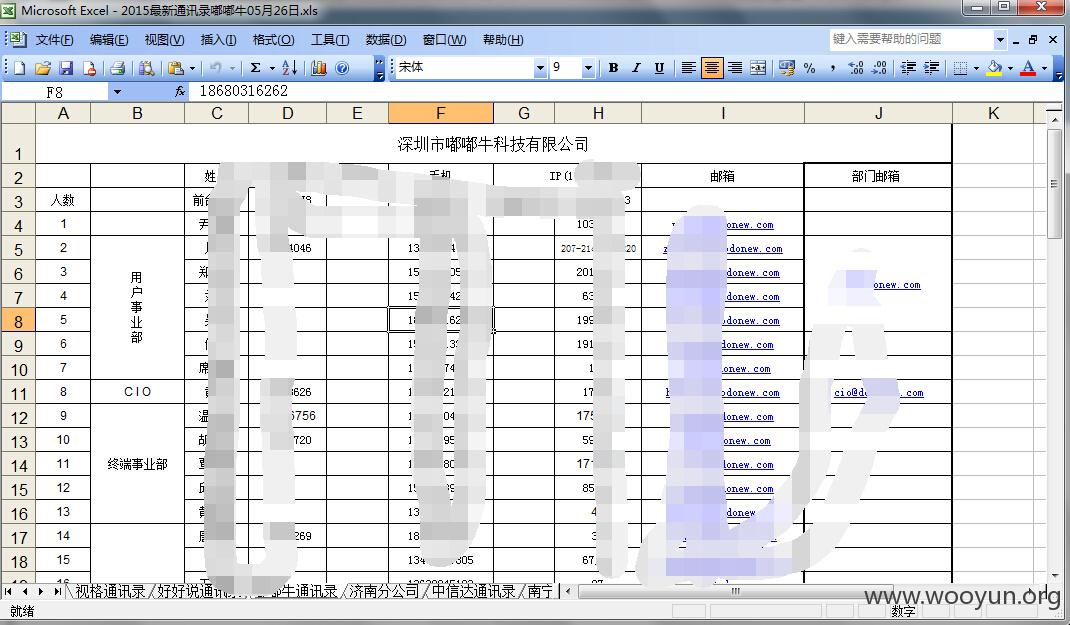1070x625 pixels.
Task: Open the 视图(V) menu
Action: point(164,40)
